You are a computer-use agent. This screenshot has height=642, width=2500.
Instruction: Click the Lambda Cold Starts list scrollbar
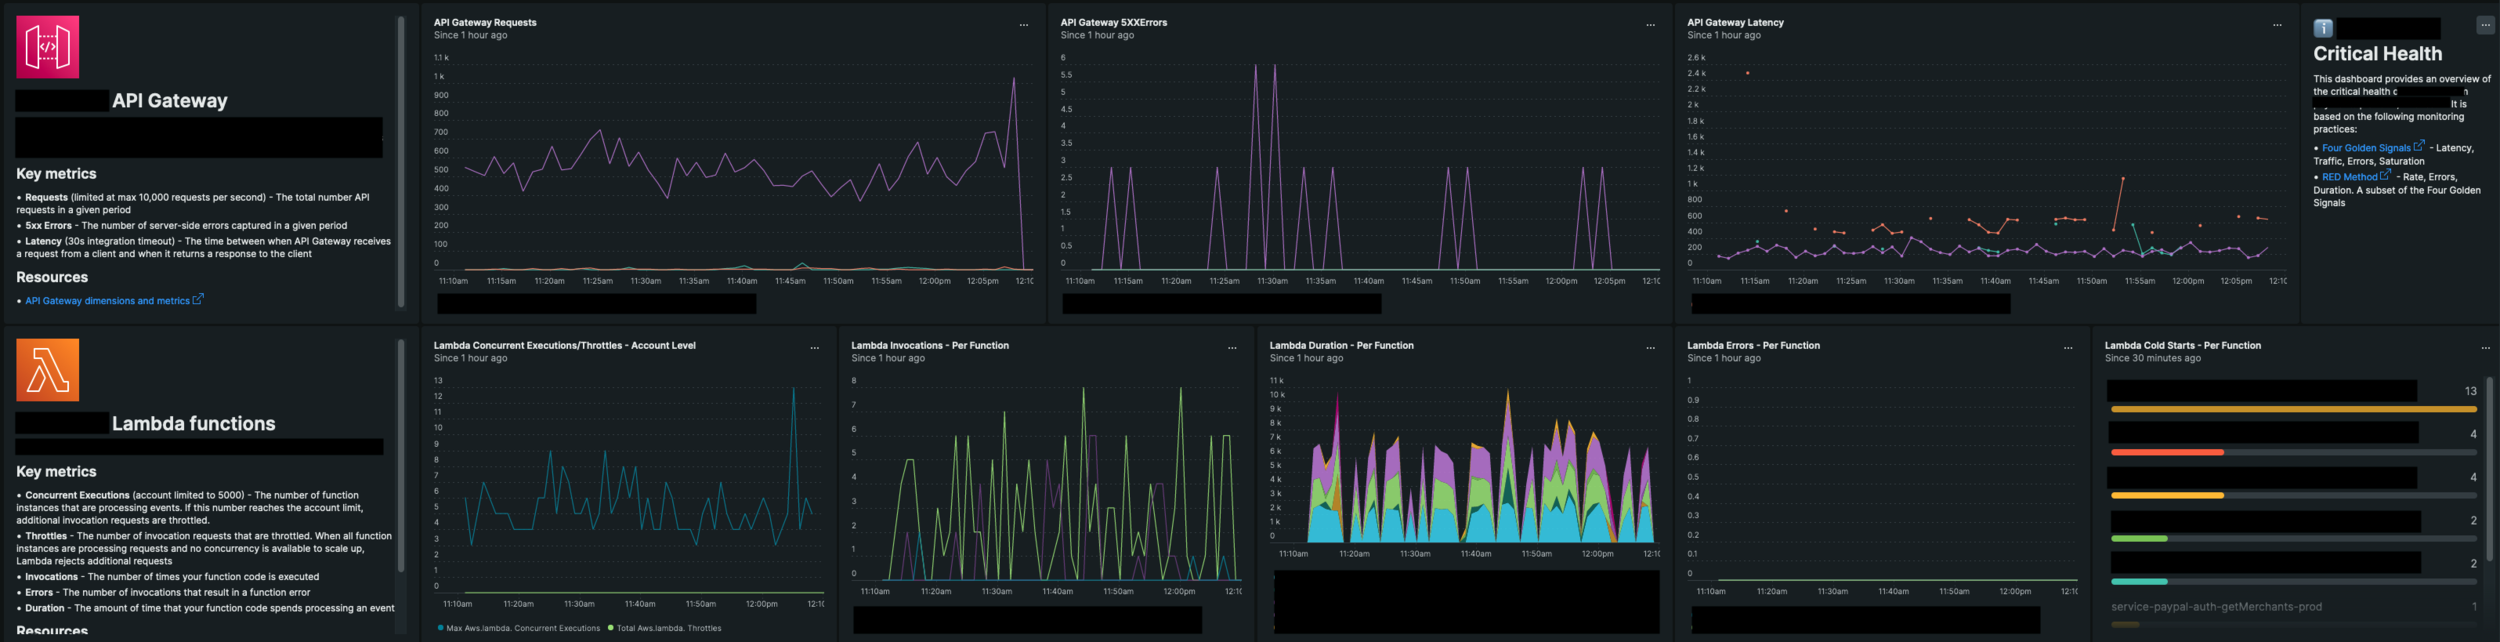coord(2489,468)
